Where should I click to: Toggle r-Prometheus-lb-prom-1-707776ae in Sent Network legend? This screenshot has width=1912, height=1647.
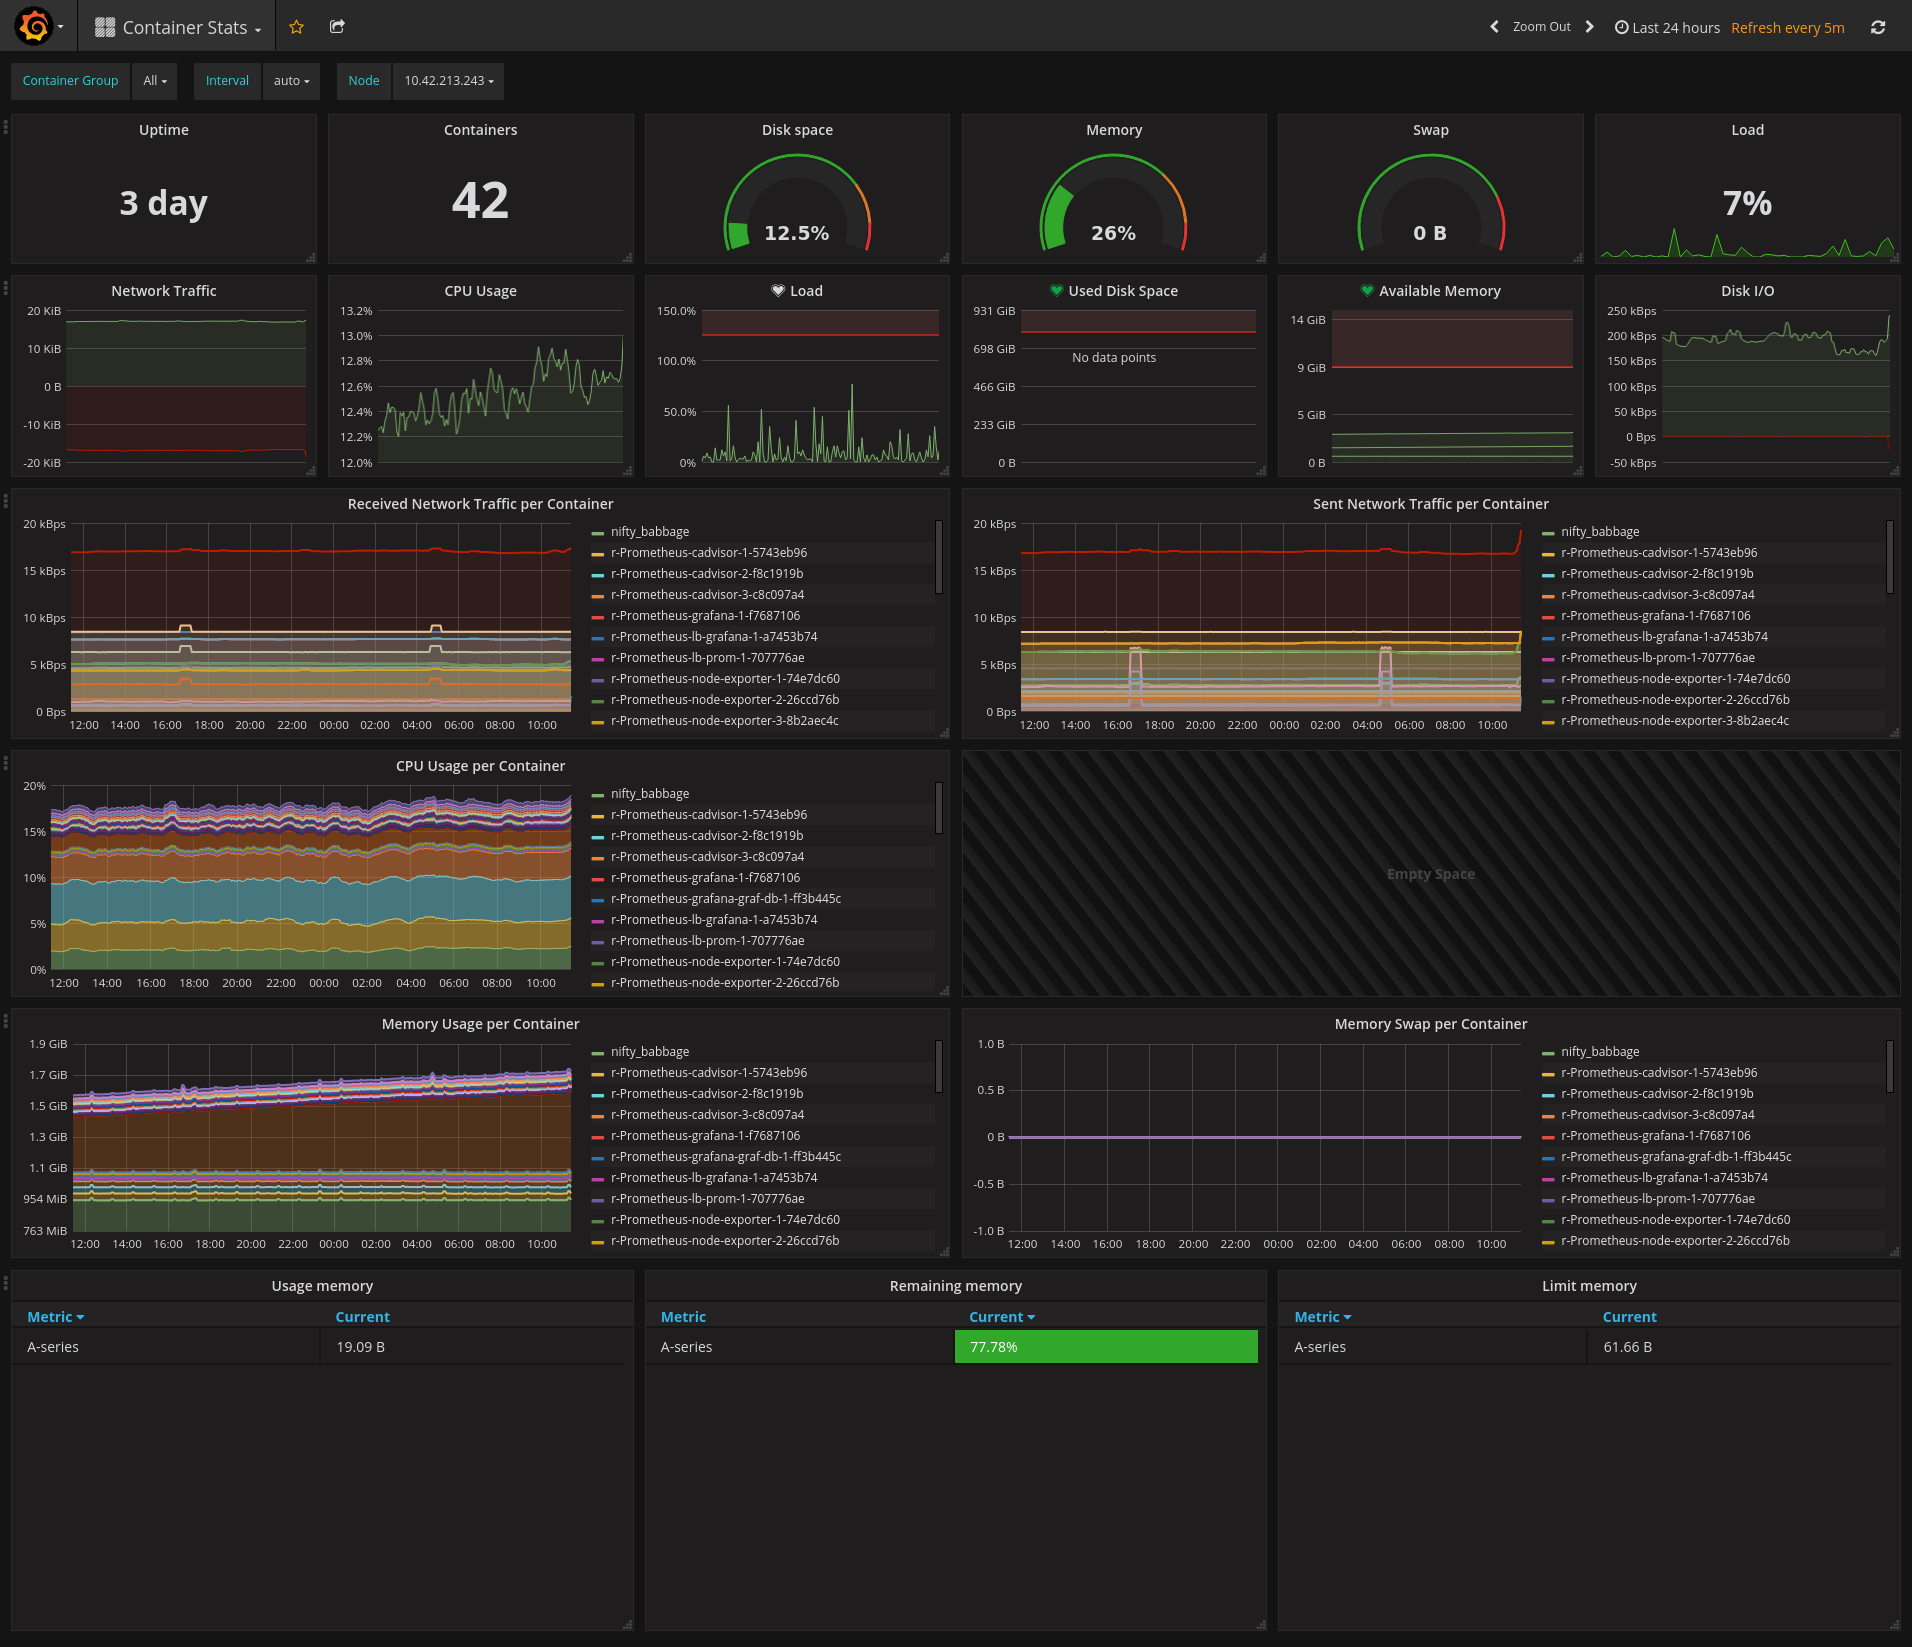[1658, 658]
